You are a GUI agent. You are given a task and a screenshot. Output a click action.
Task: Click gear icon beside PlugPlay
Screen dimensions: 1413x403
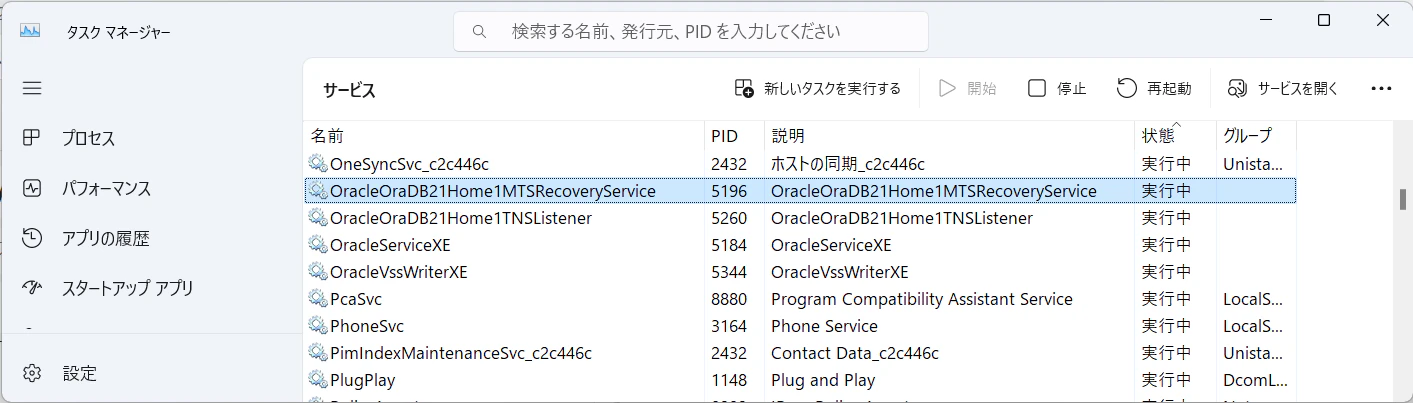[318, 379]
